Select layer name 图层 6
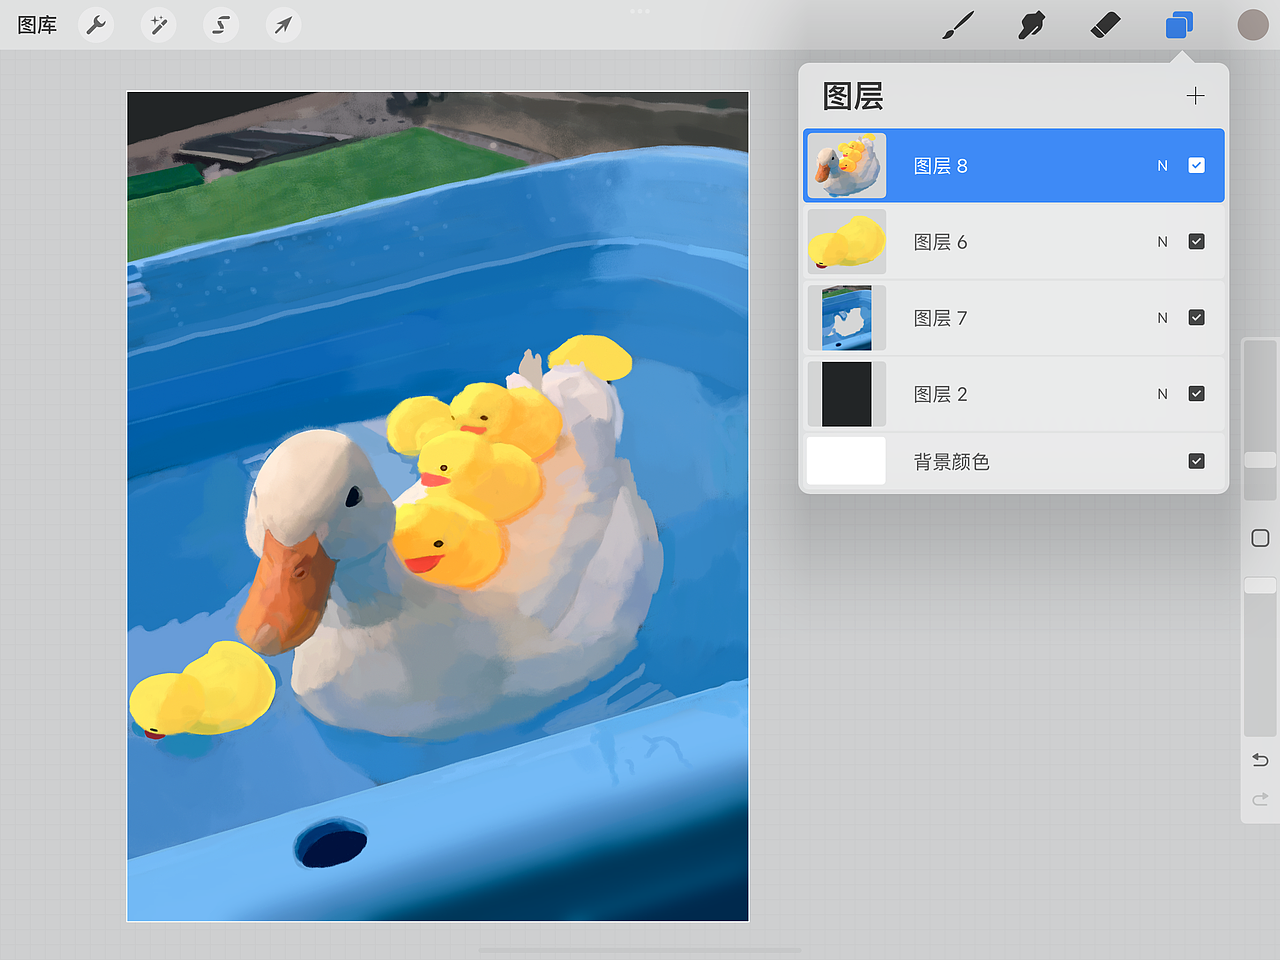This screenshot has width=1280, height=960. click(x=940, y=242)
